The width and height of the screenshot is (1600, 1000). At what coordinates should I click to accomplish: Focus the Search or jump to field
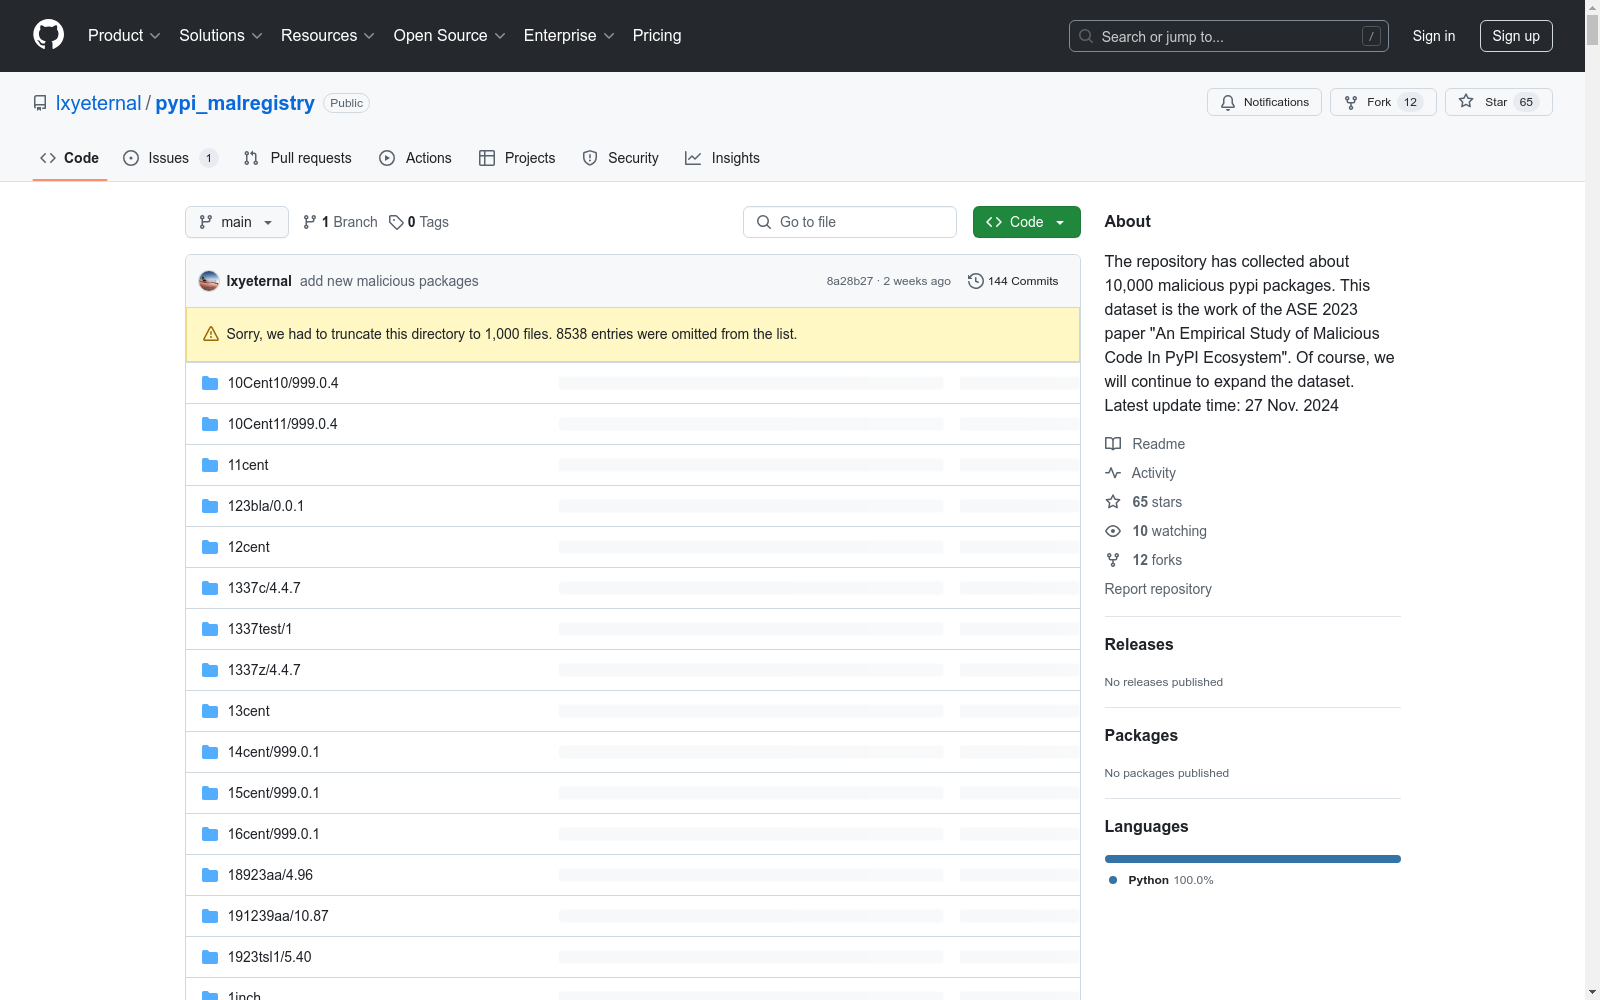tap(1229, 36)
